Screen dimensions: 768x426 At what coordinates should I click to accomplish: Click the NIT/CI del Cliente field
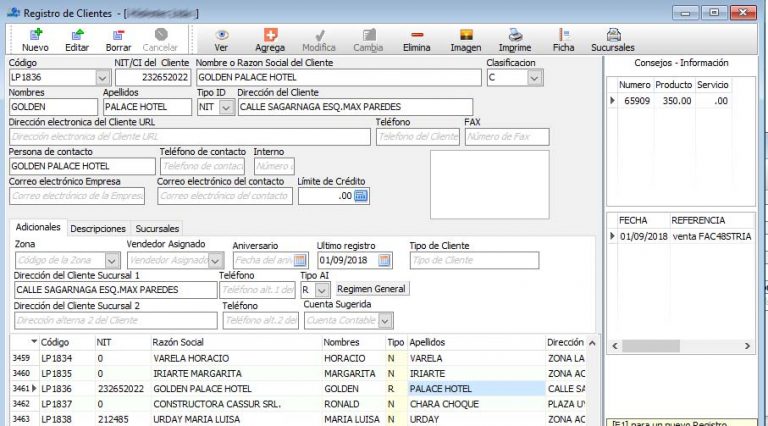pos(153,77)
